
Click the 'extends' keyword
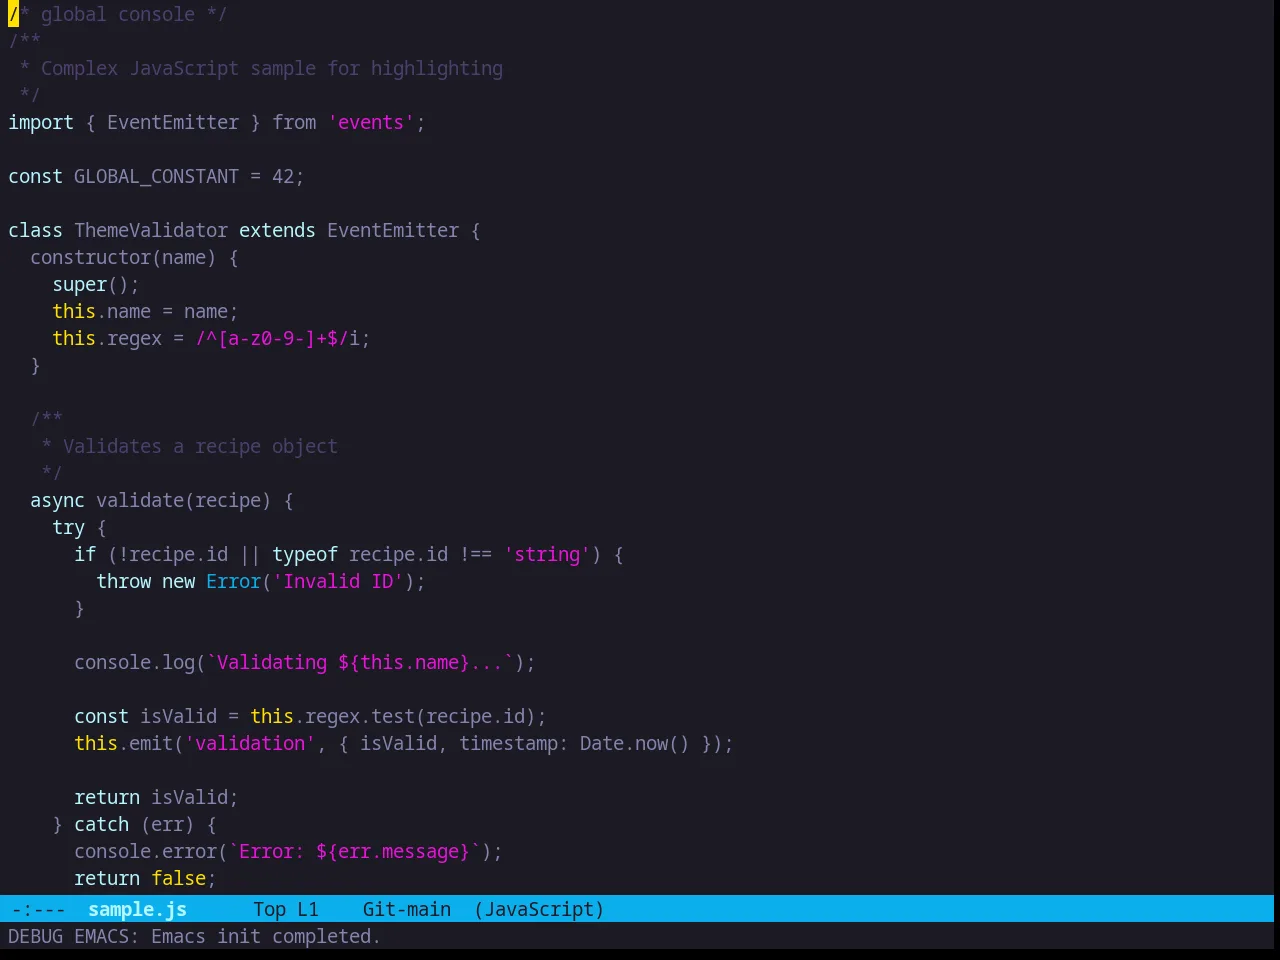[277, 230]
